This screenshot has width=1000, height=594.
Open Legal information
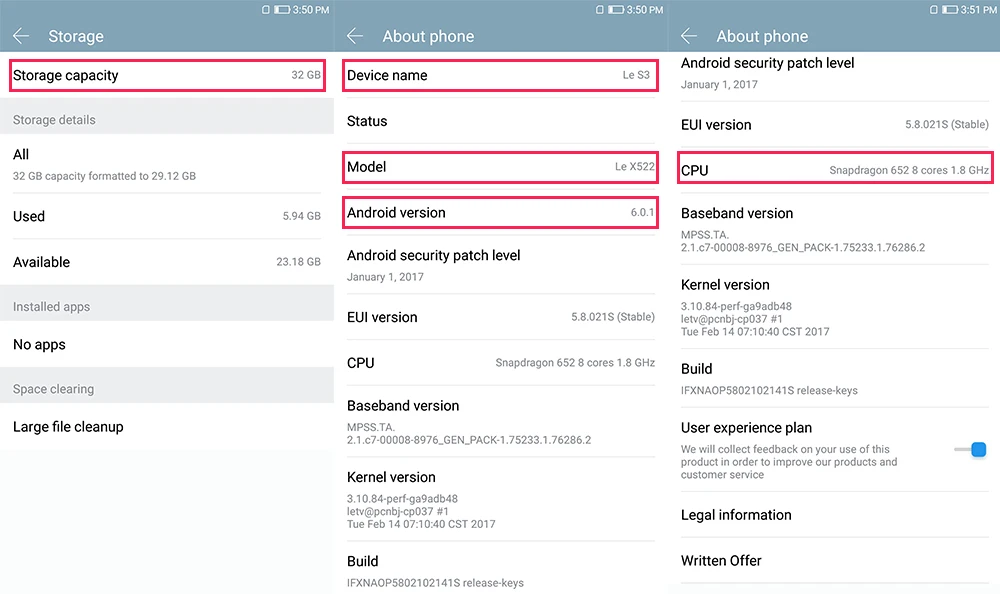[835, 515]
